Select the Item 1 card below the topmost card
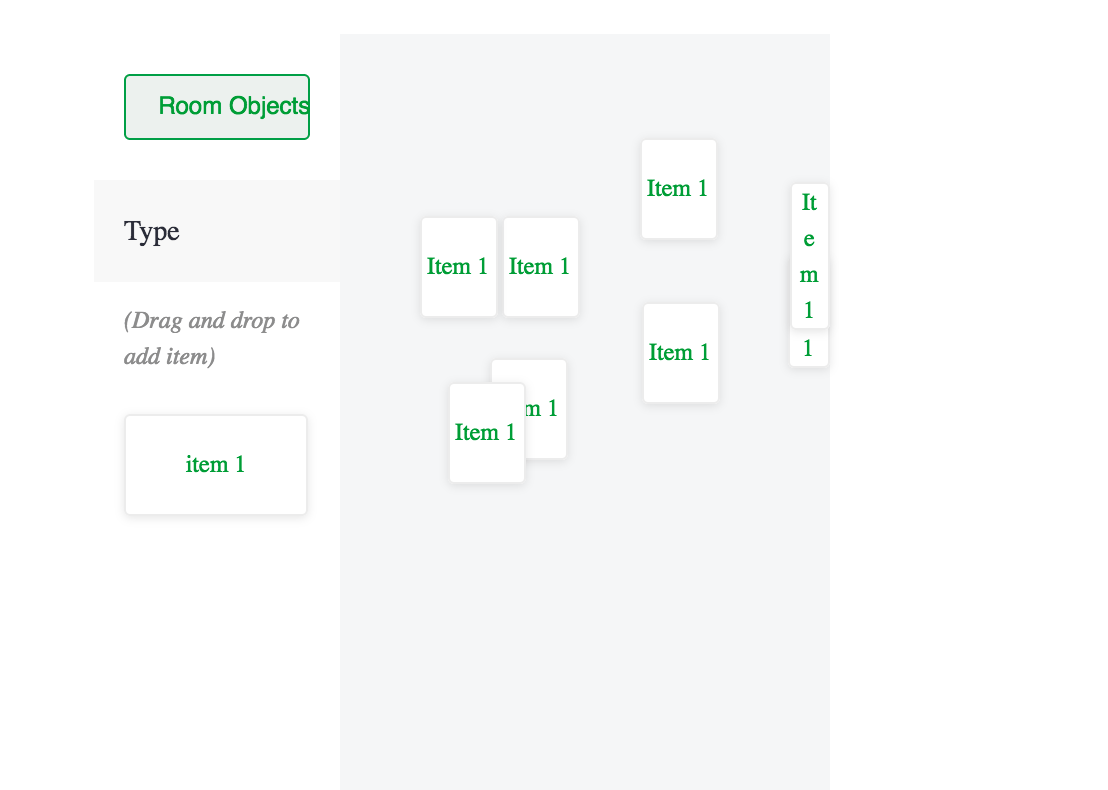Screen dimensions: 1108x790 [680, 352]
